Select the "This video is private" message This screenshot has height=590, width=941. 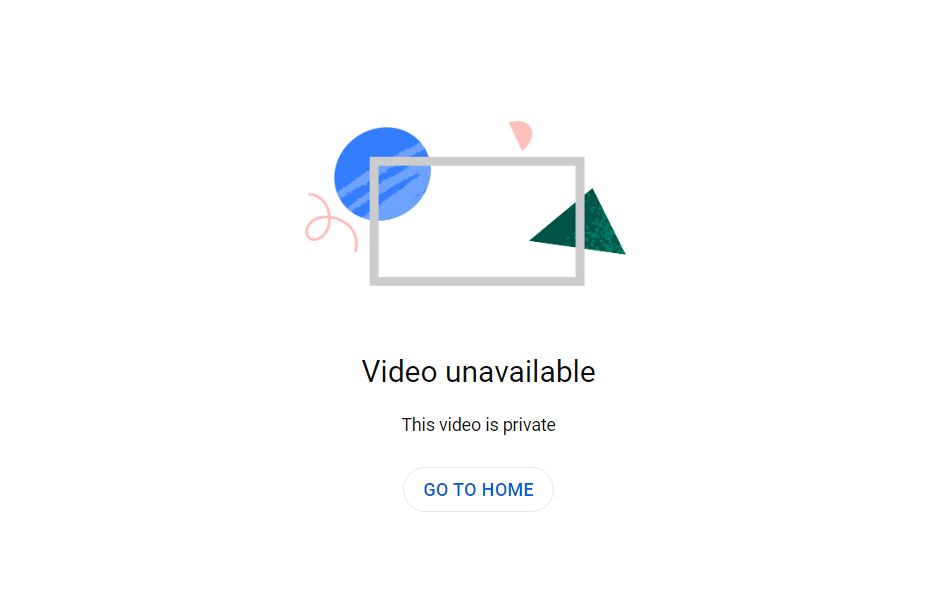478,425
